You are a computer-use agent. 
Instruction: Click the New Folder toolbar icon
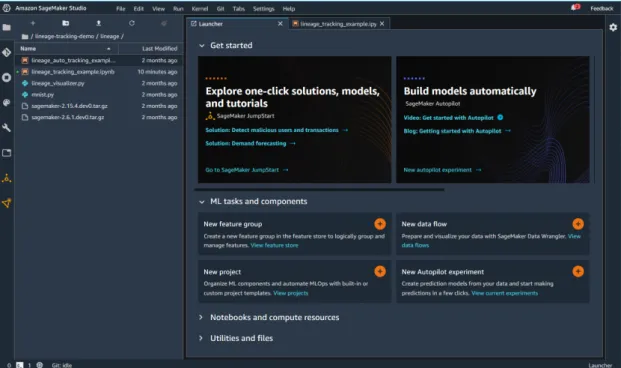66,23
